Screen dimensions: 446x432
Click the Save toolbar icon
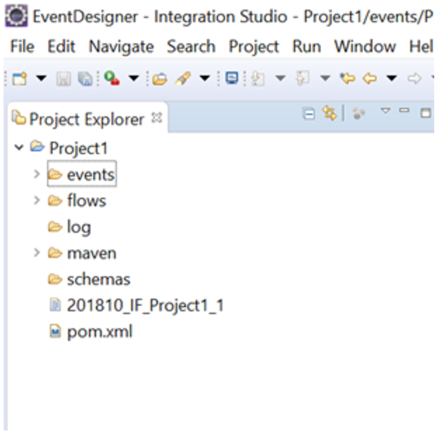coord(63,79)
